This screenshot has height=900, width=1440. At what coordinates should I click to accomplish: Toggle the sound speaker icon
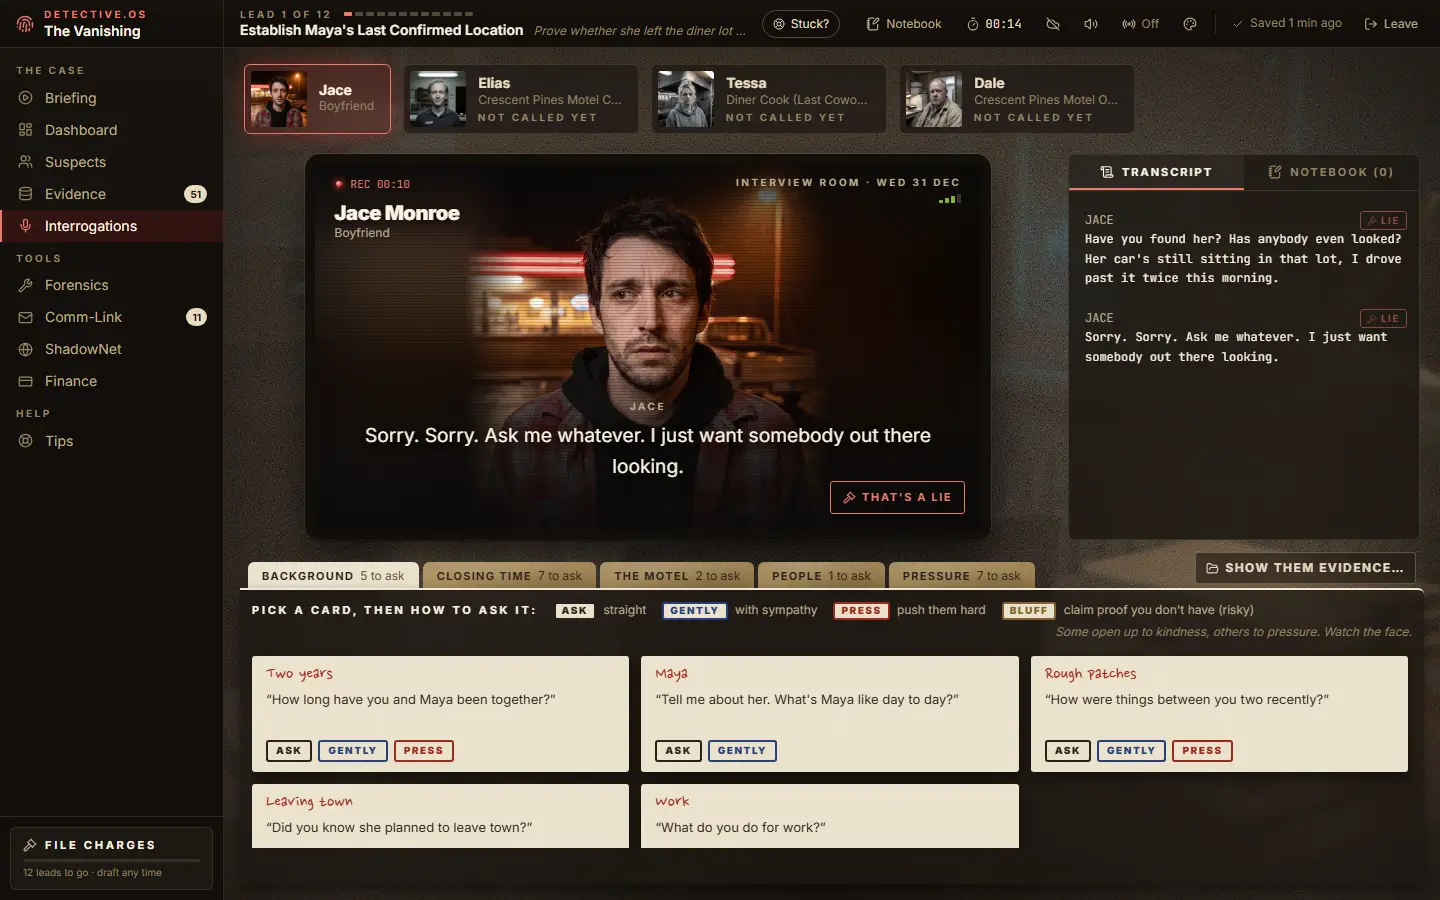pos(1091,24)
